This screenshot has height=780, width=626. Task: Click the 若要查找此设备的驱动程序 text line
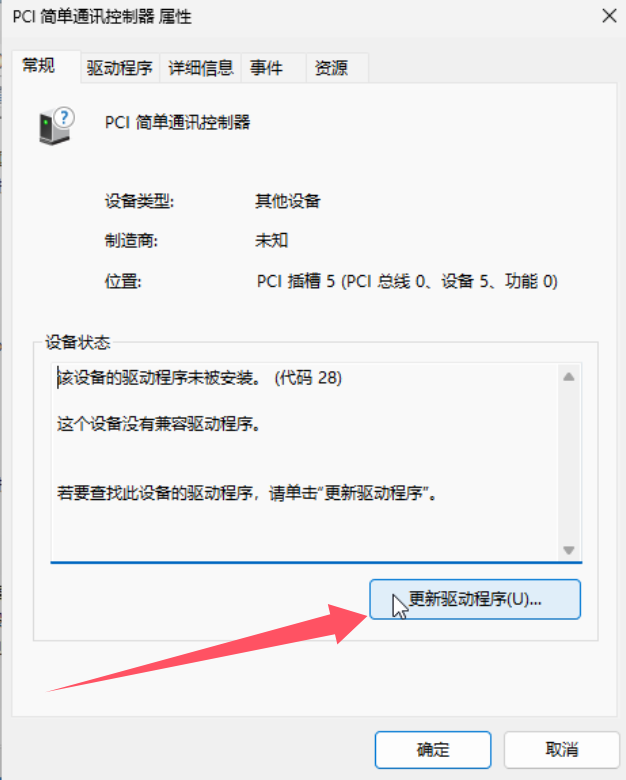247,493
